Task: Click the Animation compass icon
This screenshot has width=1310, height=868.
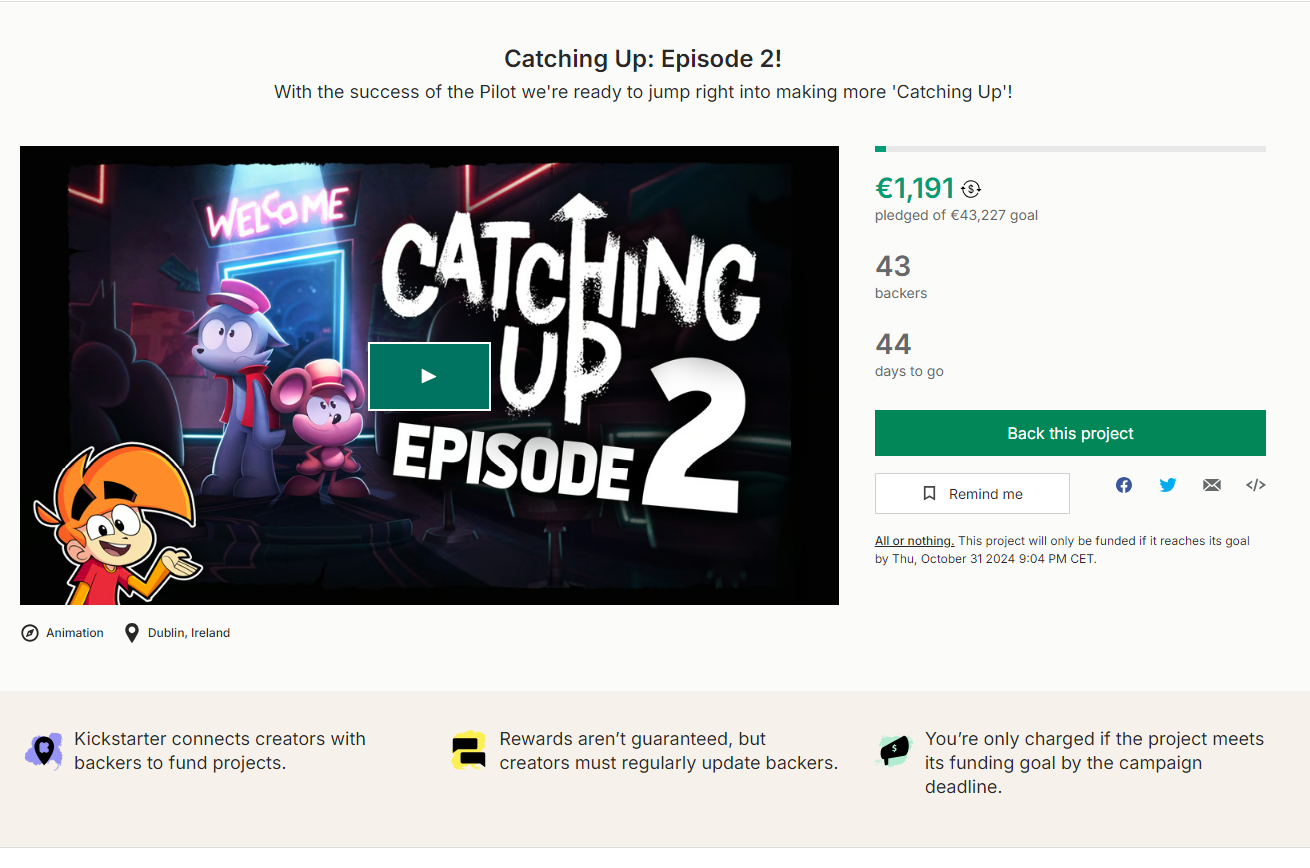Action: (x=30, y=633)
